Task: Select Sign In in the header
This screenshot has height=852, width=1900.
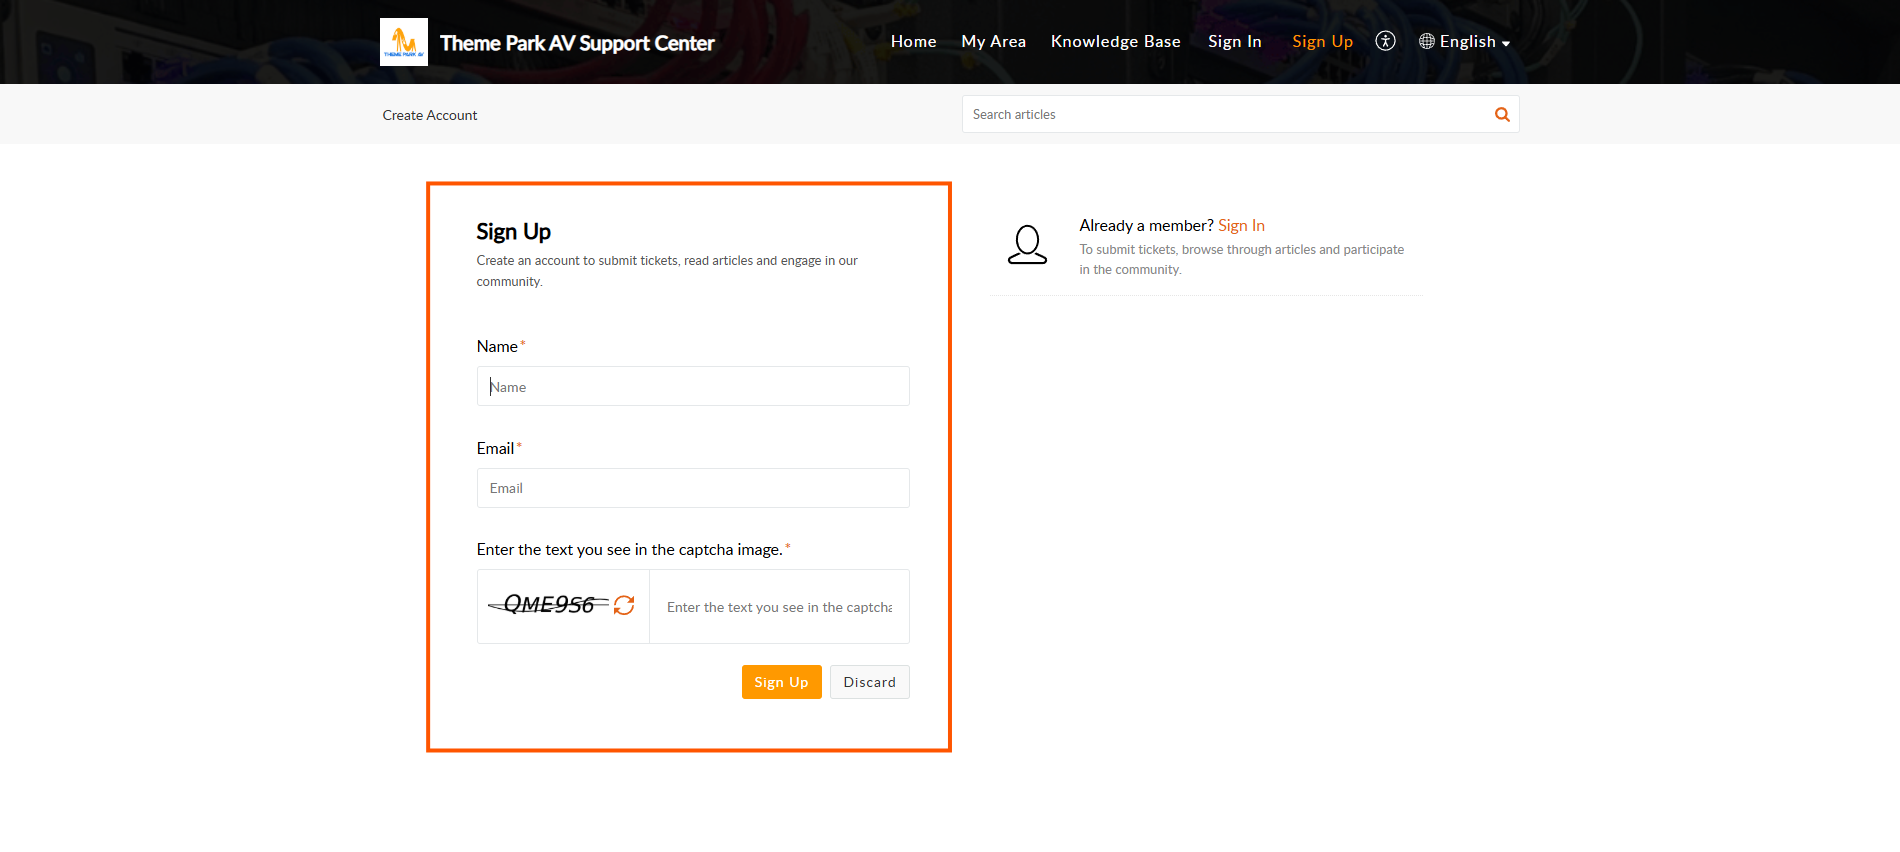Action: click(1235, 41)
